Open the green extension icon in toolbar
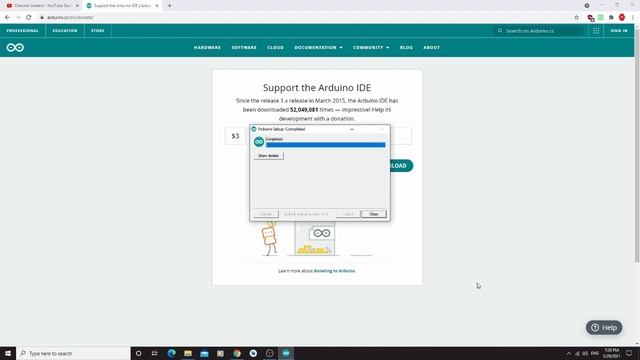The height and width of the screenshot is (360, 640). click(601, 17)
